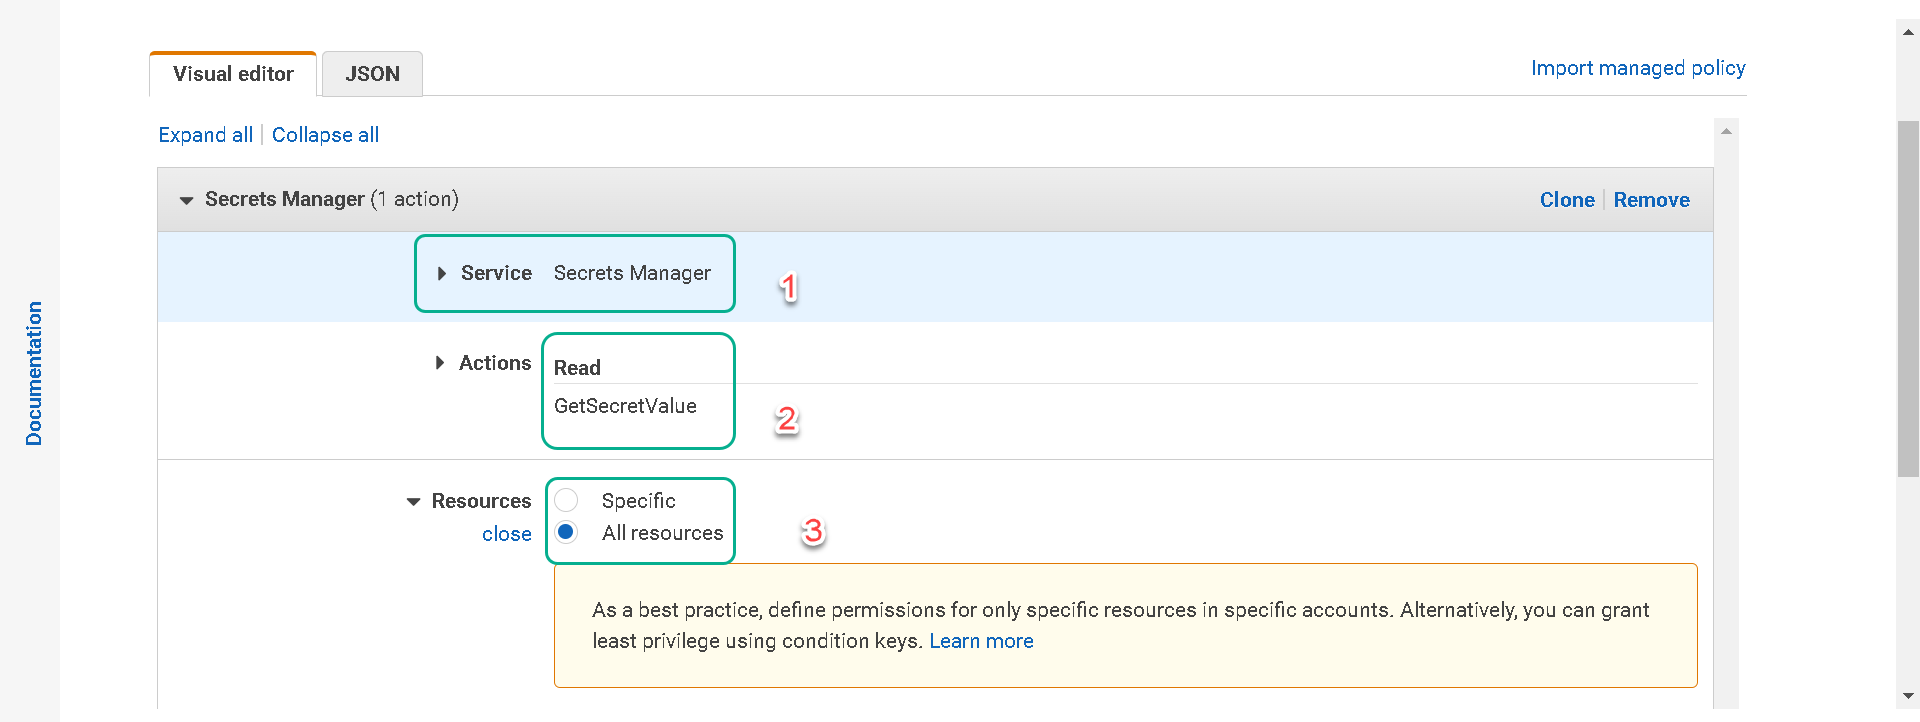Click the GetSecretValue action text
The width and height of the screenshot is (1920, 722).
pyautogui.click(x=625, y=406)
